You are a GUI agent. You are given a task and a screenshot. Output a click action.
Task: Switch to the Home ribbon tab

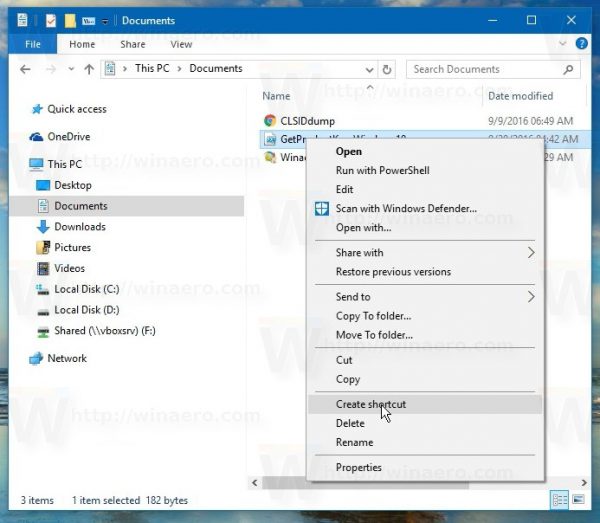[x=82, y=44]
